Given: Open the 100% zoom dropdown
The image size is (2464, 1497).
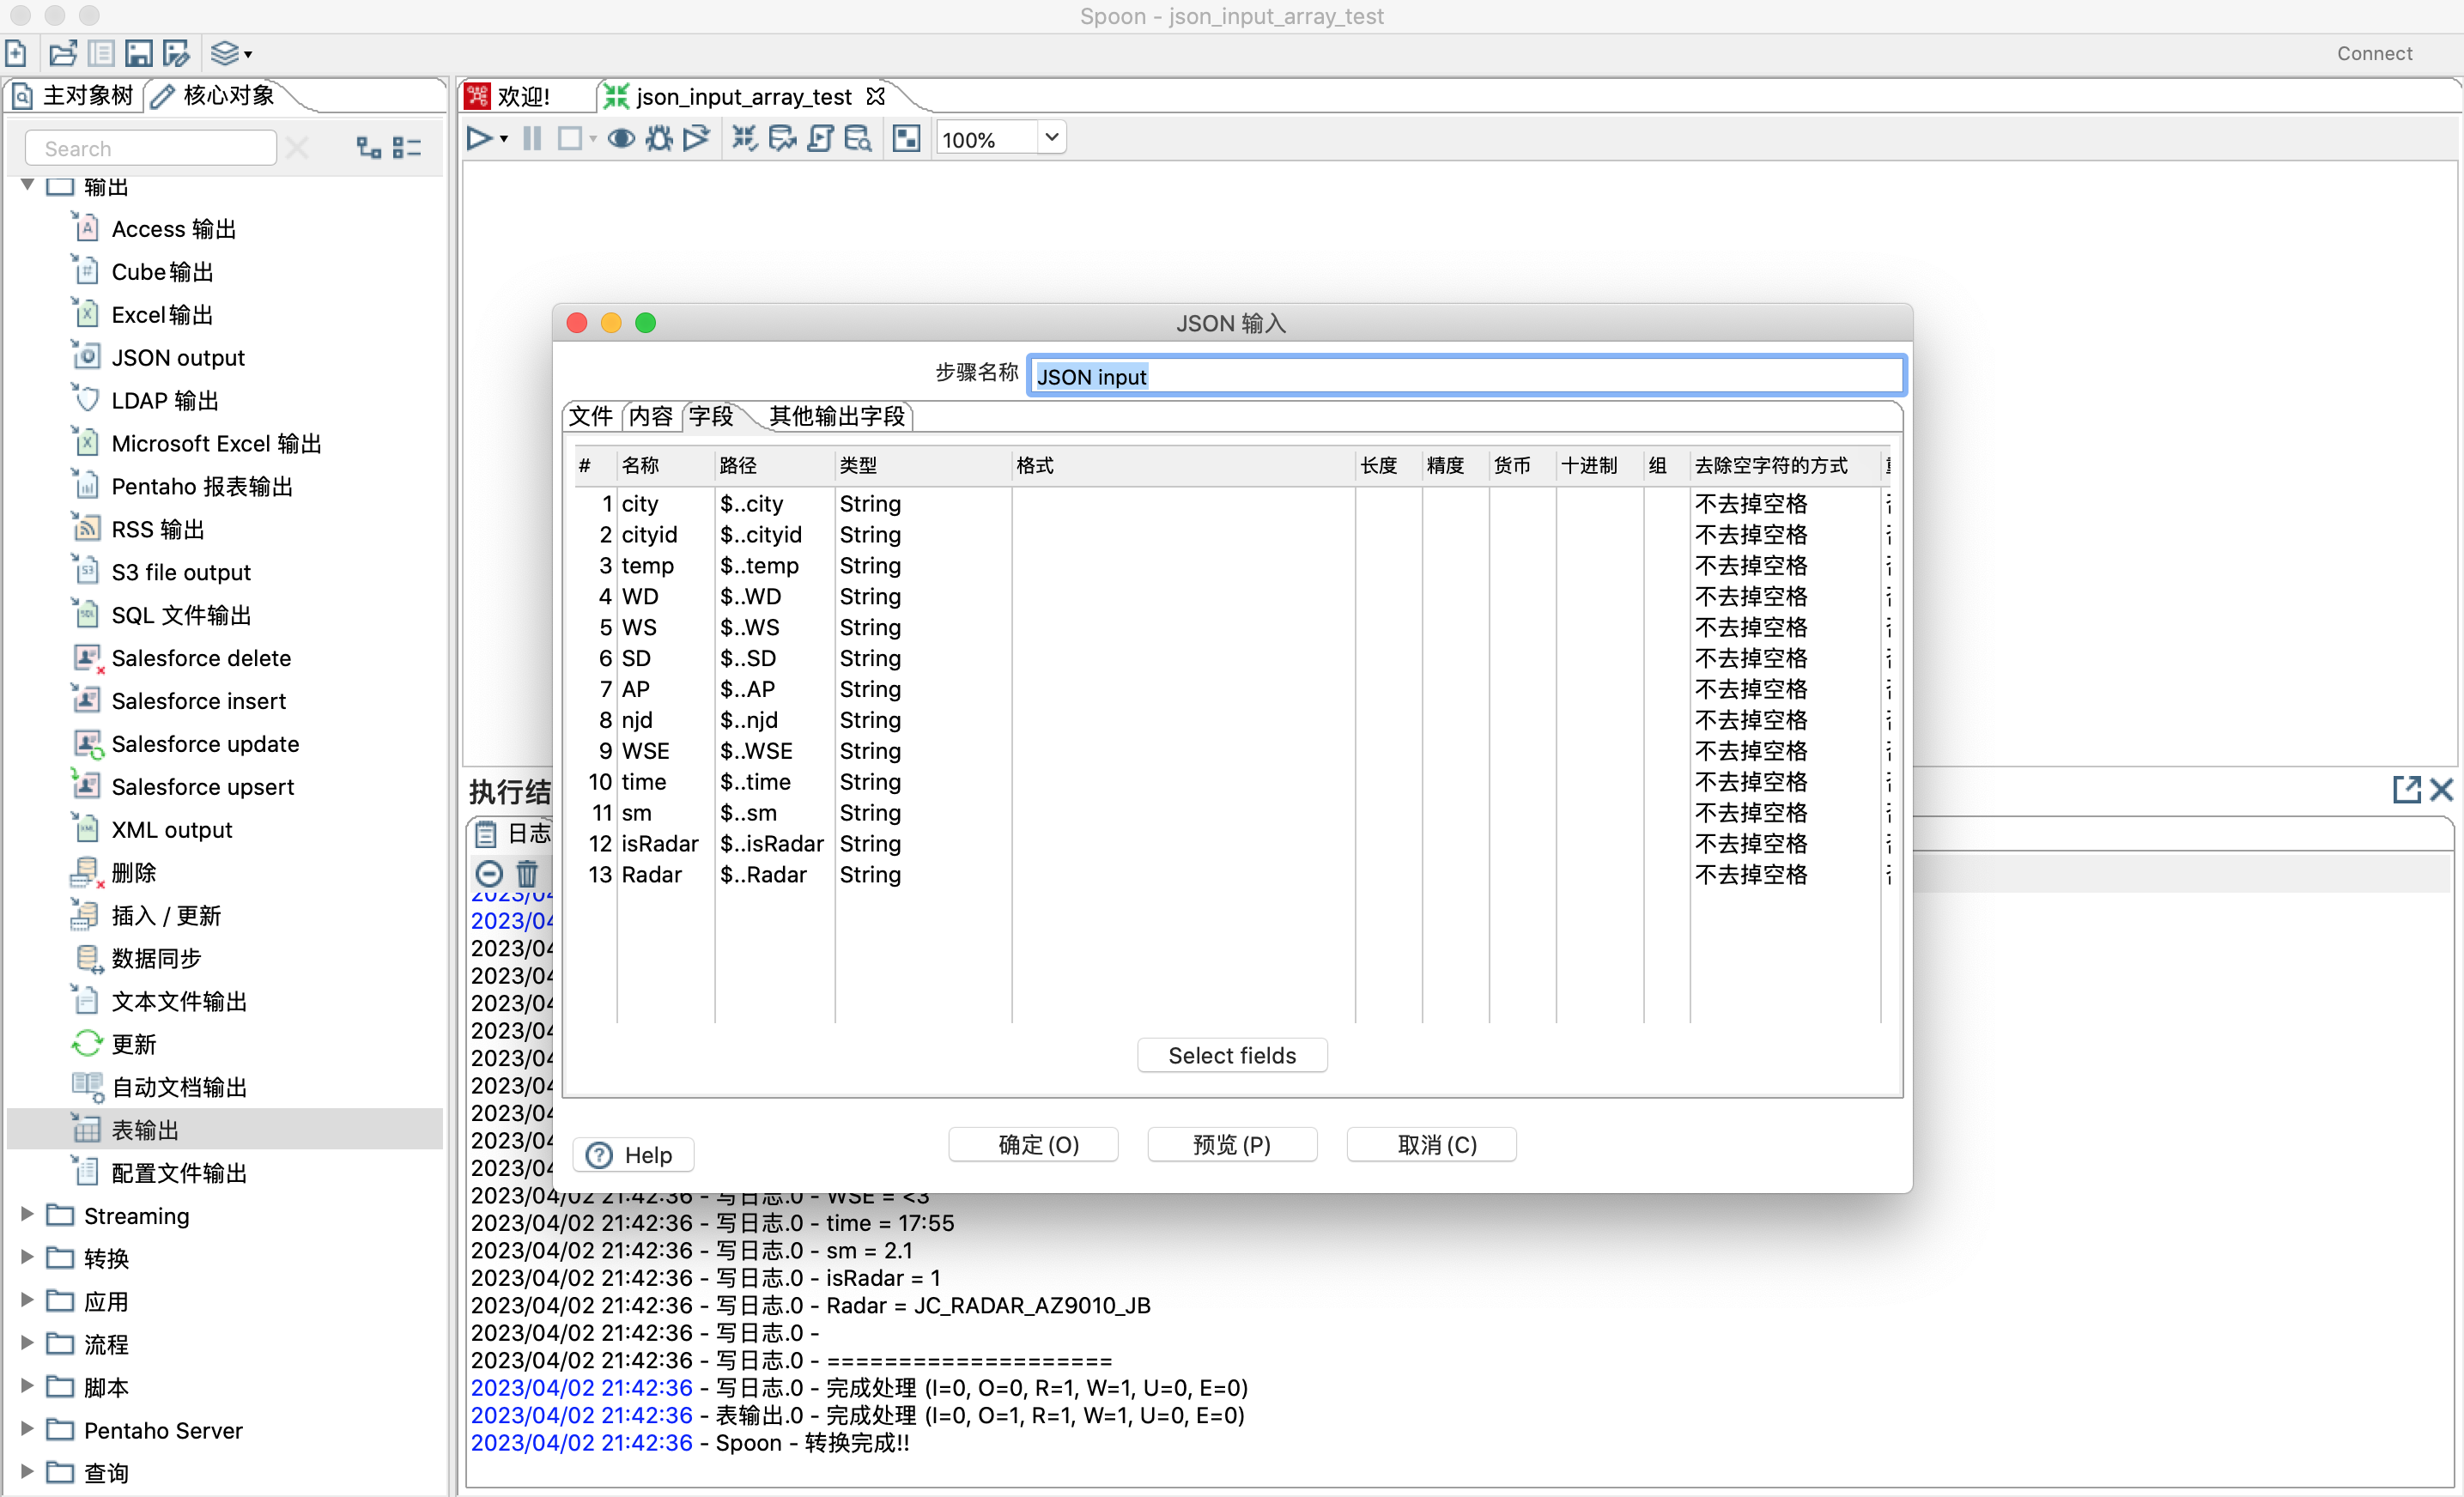Looking at the screenshot, I should 1051,138.
